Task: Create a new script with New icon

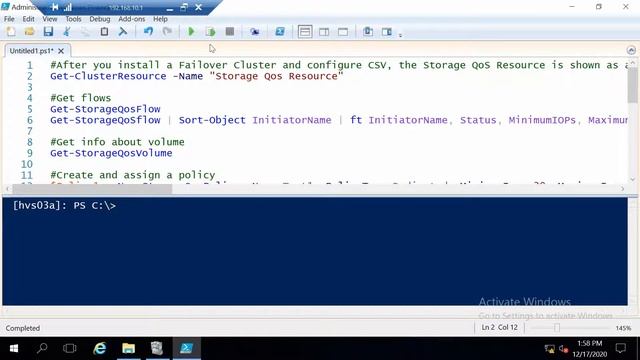Action: [x=11, y=31]
